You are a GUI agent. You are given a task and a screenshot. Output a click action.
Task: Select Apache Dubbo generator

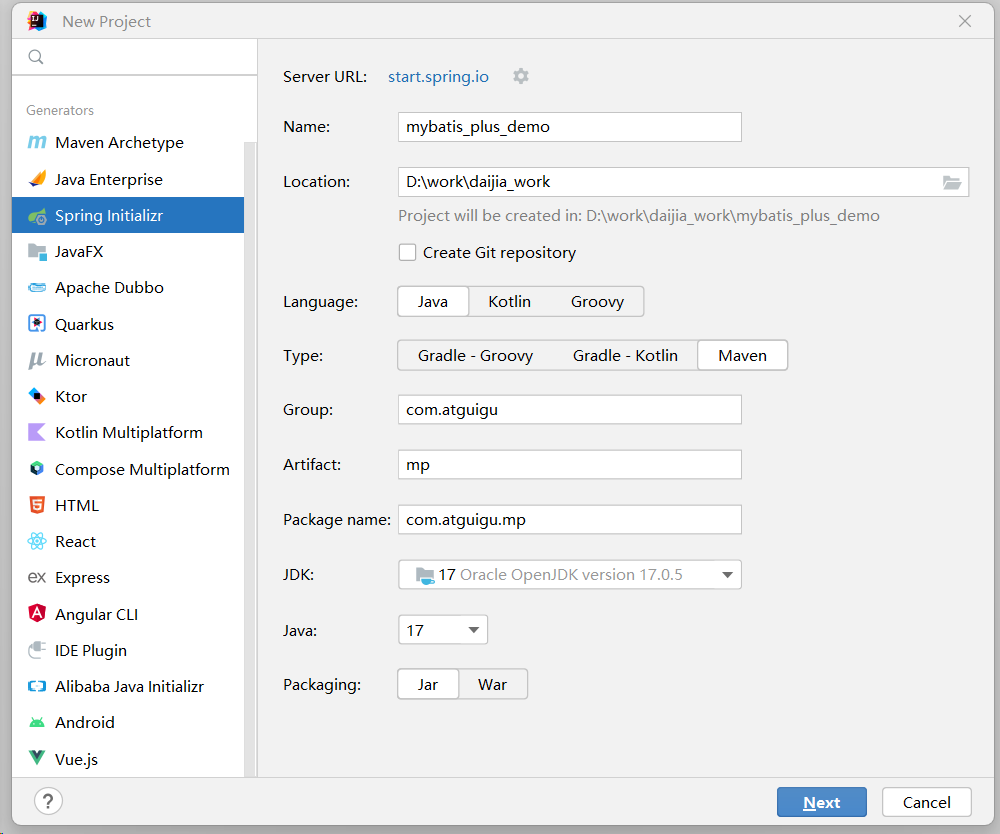point(128,288)
